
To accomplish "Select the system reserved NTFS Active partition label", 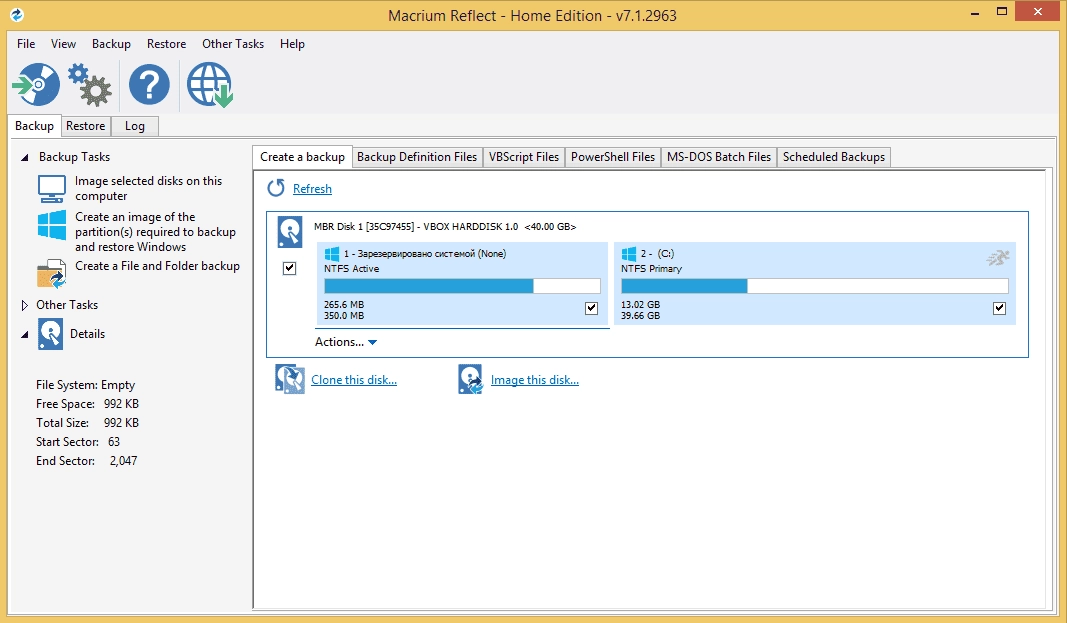I will (x=352, y=269).
